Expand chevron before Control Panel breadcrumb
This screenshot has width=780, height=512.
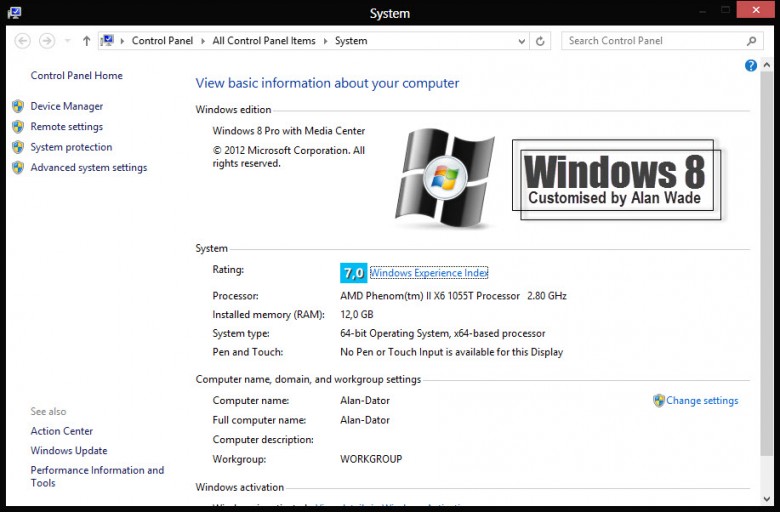click(x=122, y=41)
